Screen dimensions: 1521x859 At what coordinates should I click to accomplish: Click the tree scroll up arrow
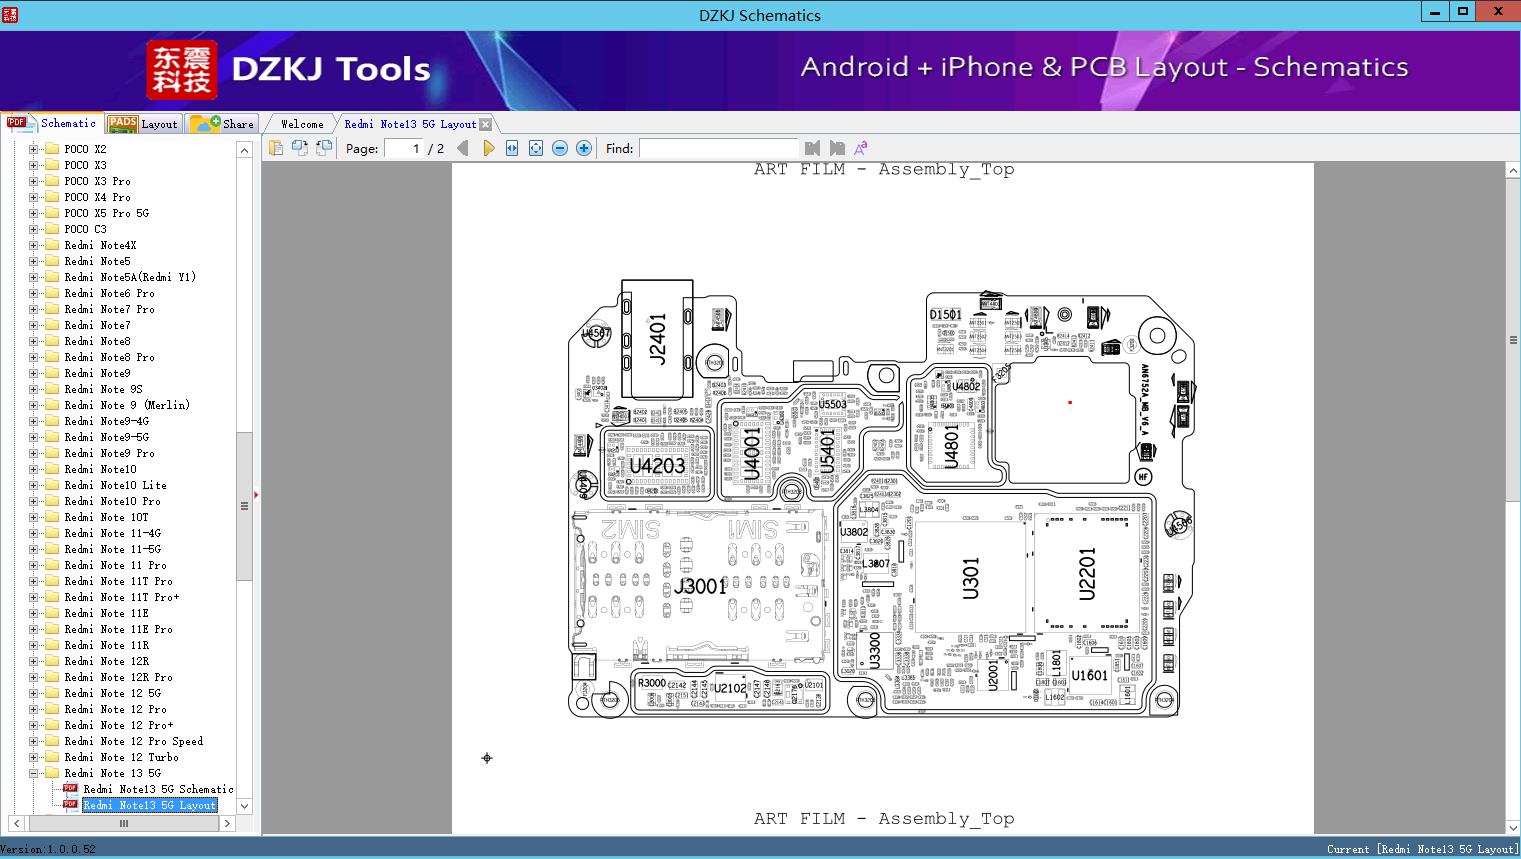click(x=244, y=150)
